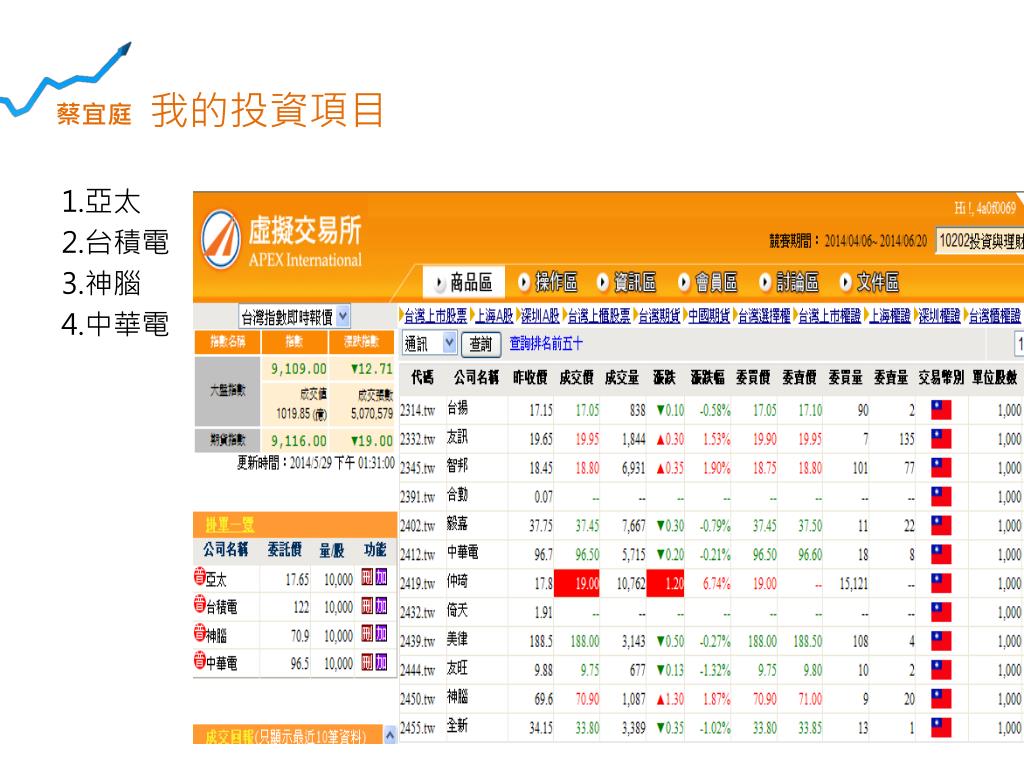Click the Taiwan flag in 台揚 row
The width and height of the screenshot is (1024, 768).
click(x=941, y=410)
